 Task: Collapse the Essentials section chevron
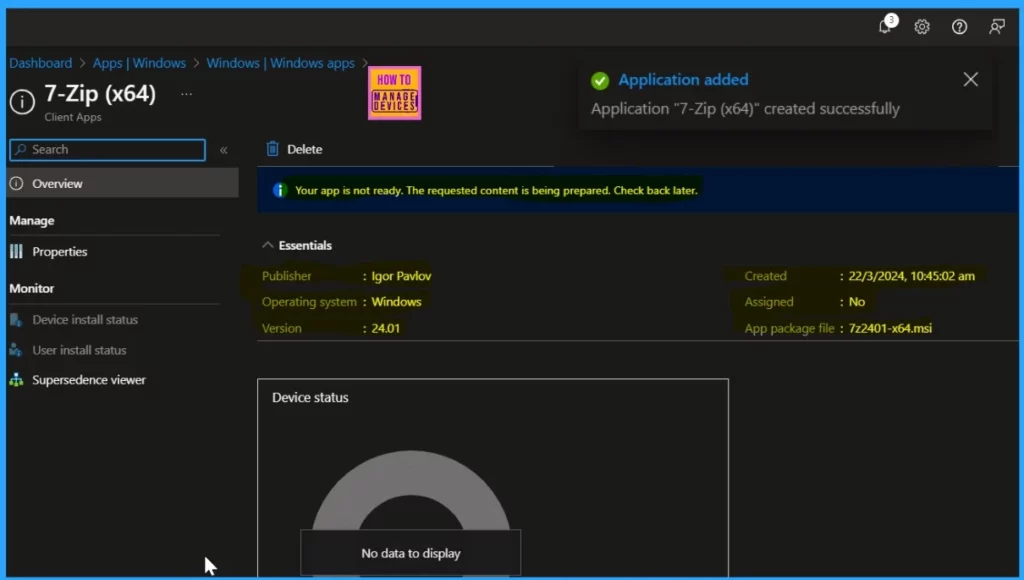pyautogui.click(x=267, y=245)
